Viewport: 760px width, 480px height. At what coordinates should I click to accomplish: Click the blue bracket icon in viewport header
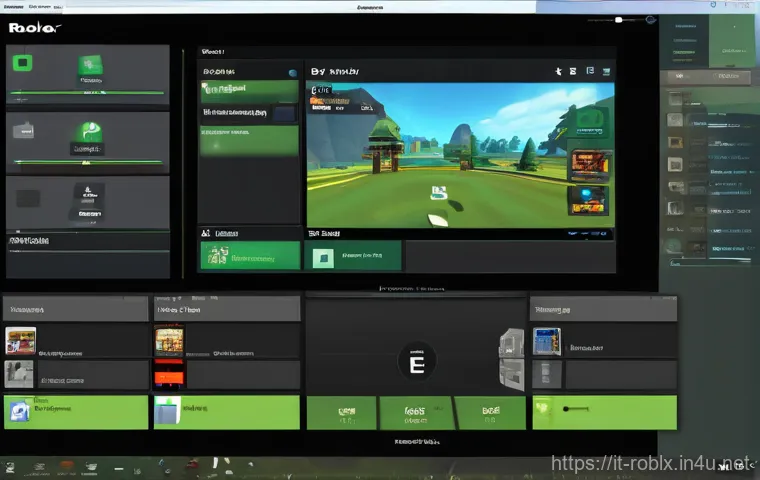click(x=590, y=71)
